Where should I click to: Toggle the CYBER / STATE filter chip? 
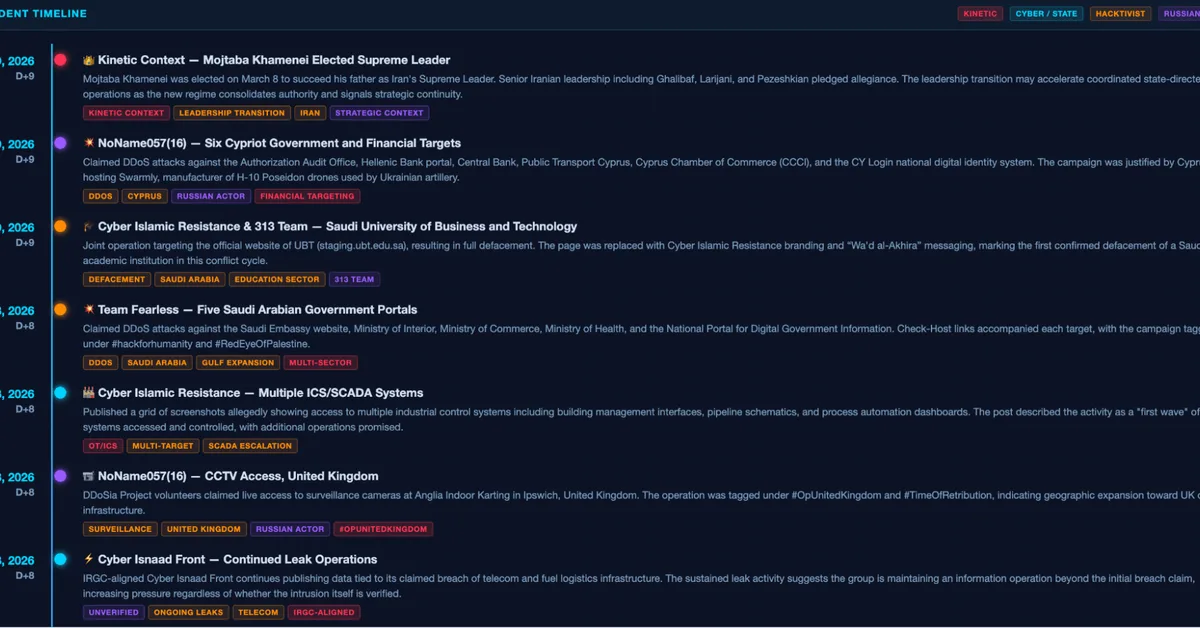click(x=1047, y=14)
